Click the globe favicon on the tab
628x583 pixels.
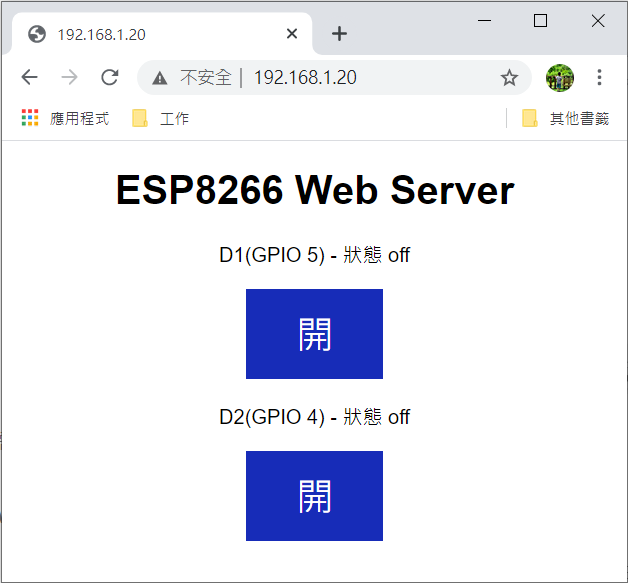(37, 34)
